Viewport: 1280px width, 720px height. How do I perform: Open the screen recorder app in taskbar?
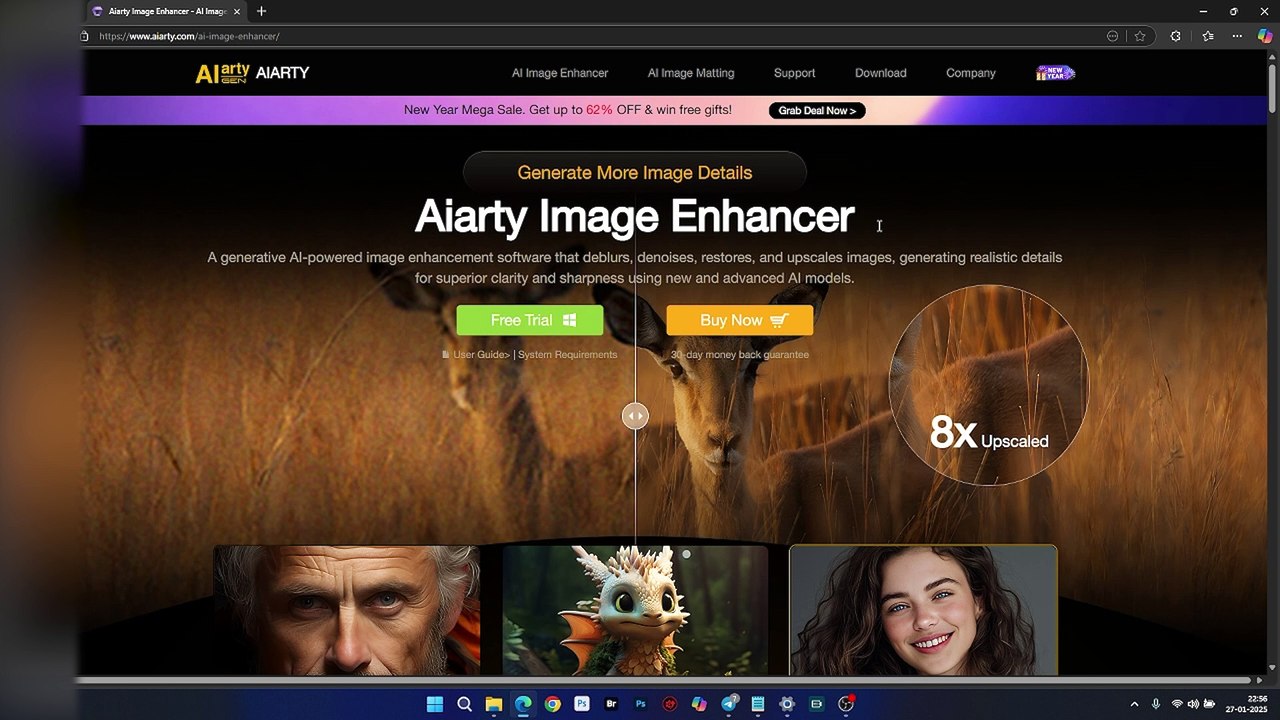816,704
